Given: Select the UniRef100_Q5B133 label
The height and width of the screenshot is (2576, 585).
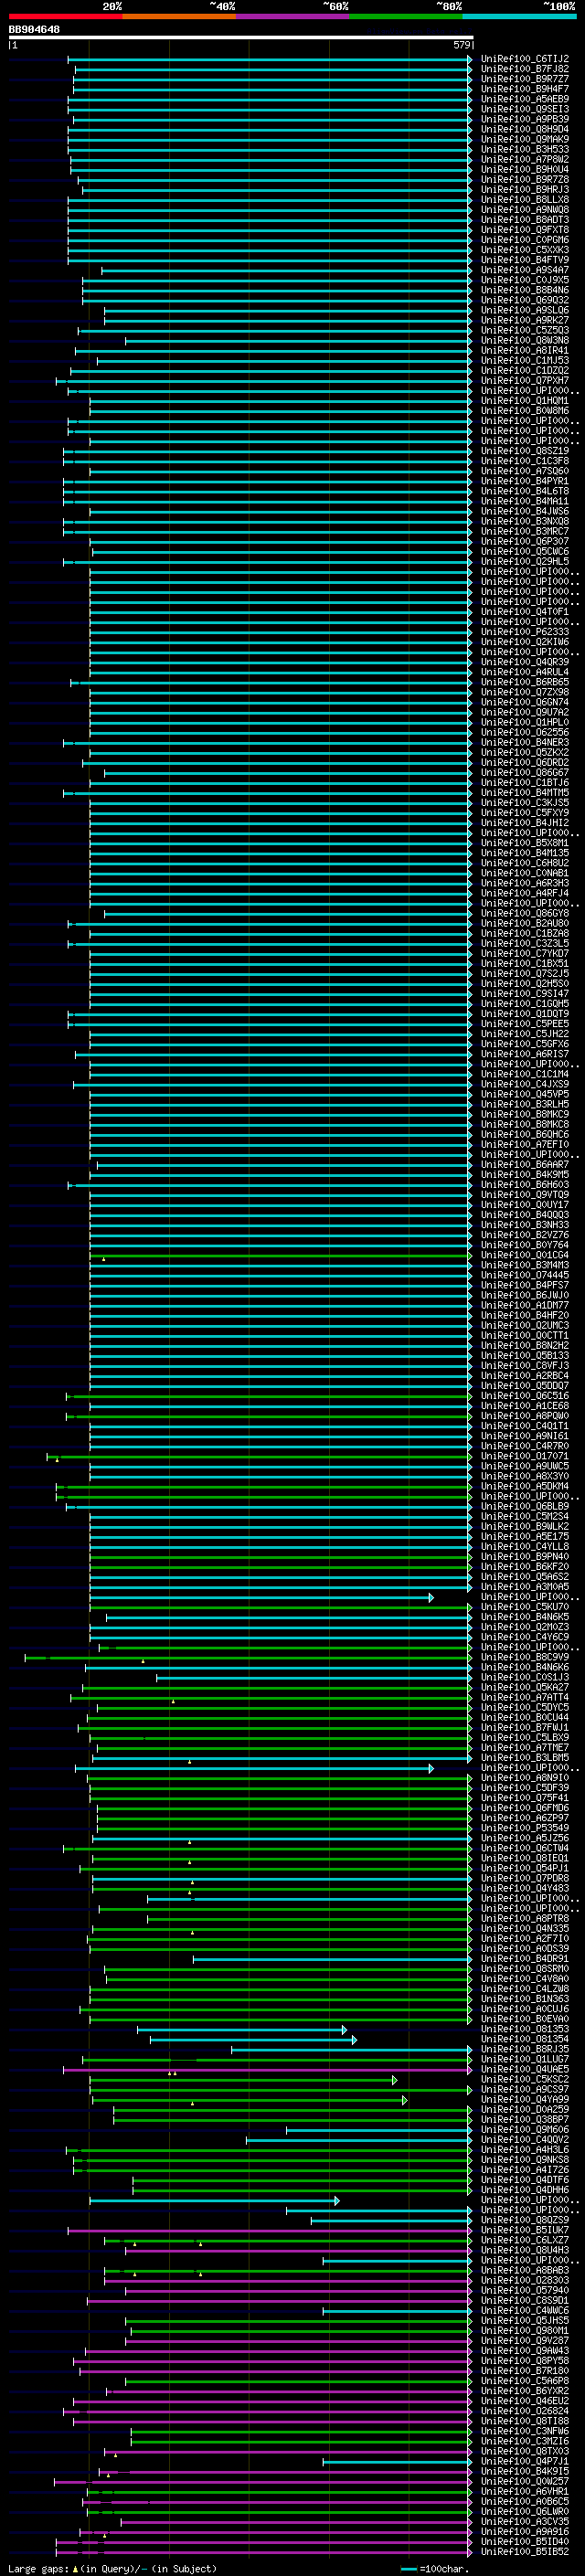Looking at the screenshot, I should pyautogui.click(x=525, y=1356).
